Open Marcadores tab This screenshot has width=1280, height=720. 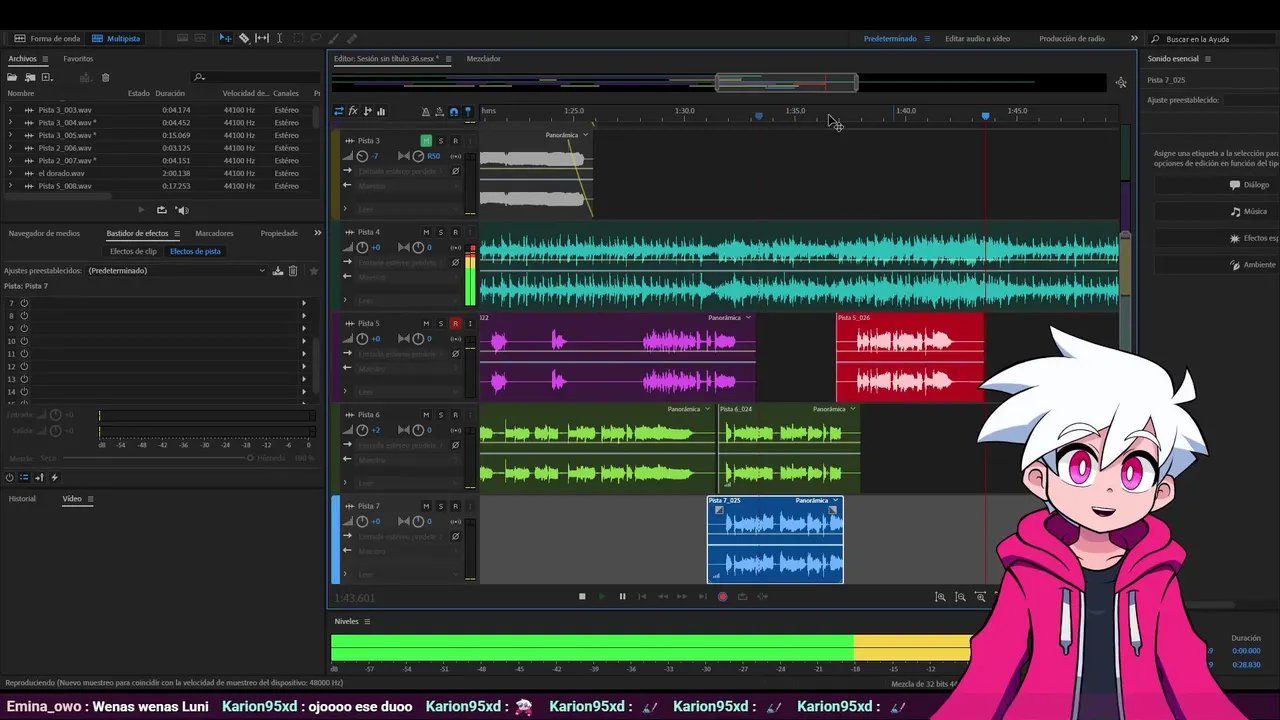[x=214, y=233]
